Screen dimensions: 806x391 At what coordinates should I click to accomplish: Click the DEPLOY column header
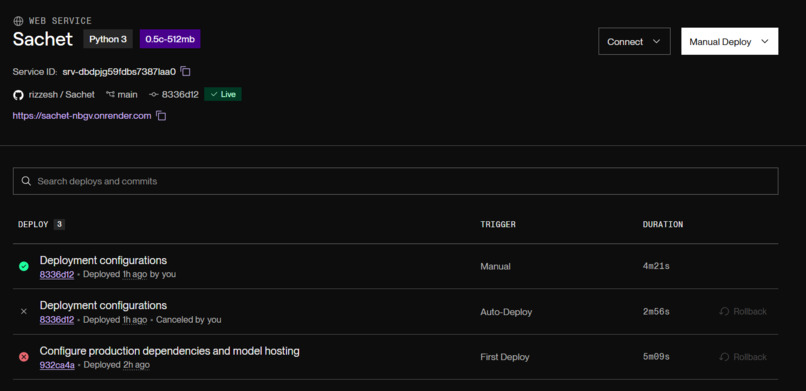[x=33, y=225]
